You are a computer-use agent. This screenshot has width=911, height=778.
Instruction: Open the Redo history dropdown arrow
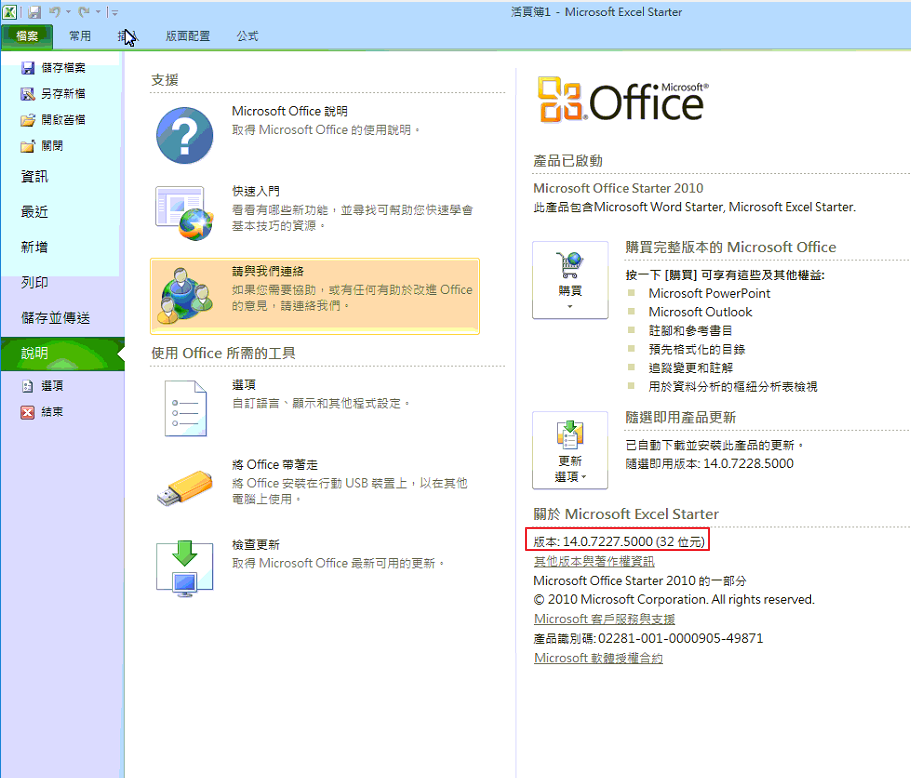[98, 12]
